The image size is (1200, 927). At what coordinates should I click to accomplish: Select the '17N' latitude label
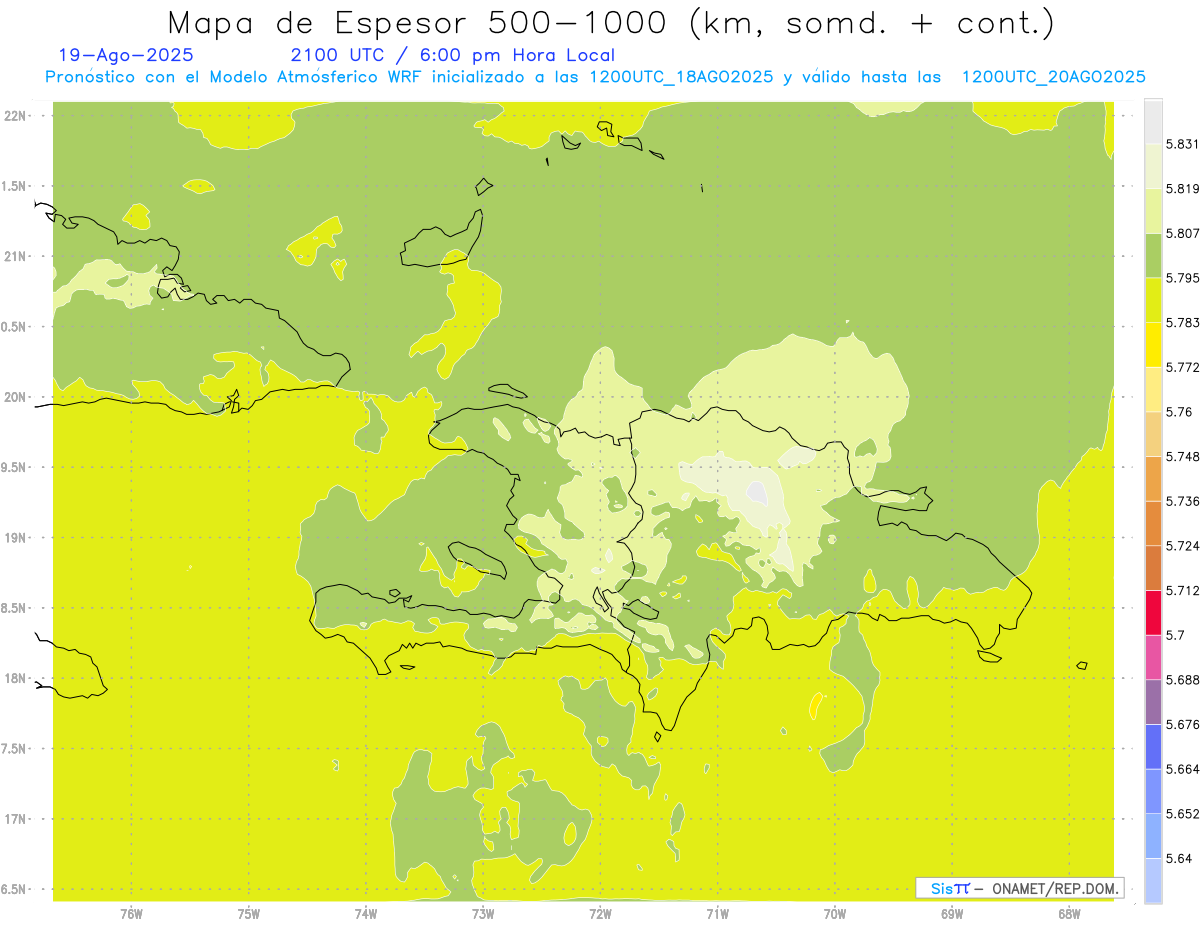[15, 819]
